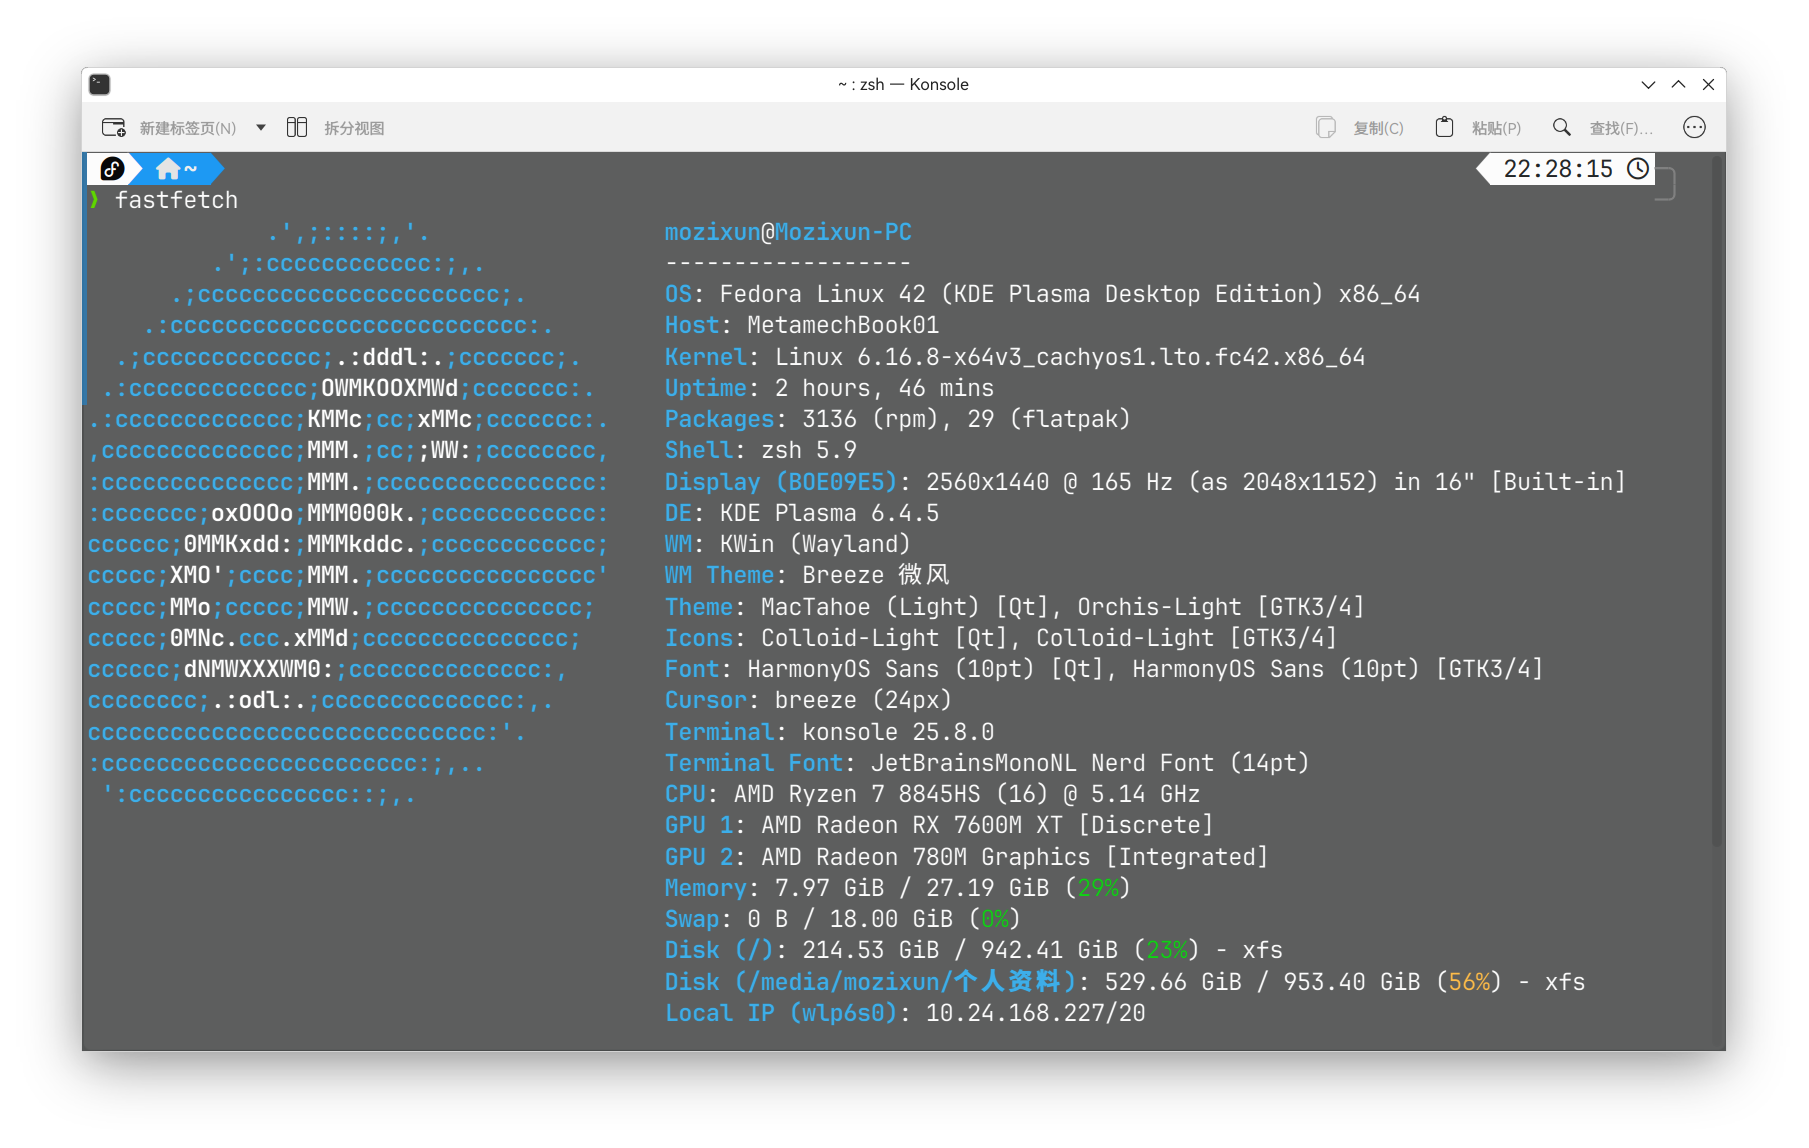Click the Terminal Font JetBrainsMonoNL line
The height and width of the screenshot is (1148, 1809).
(x=987, y=763)
